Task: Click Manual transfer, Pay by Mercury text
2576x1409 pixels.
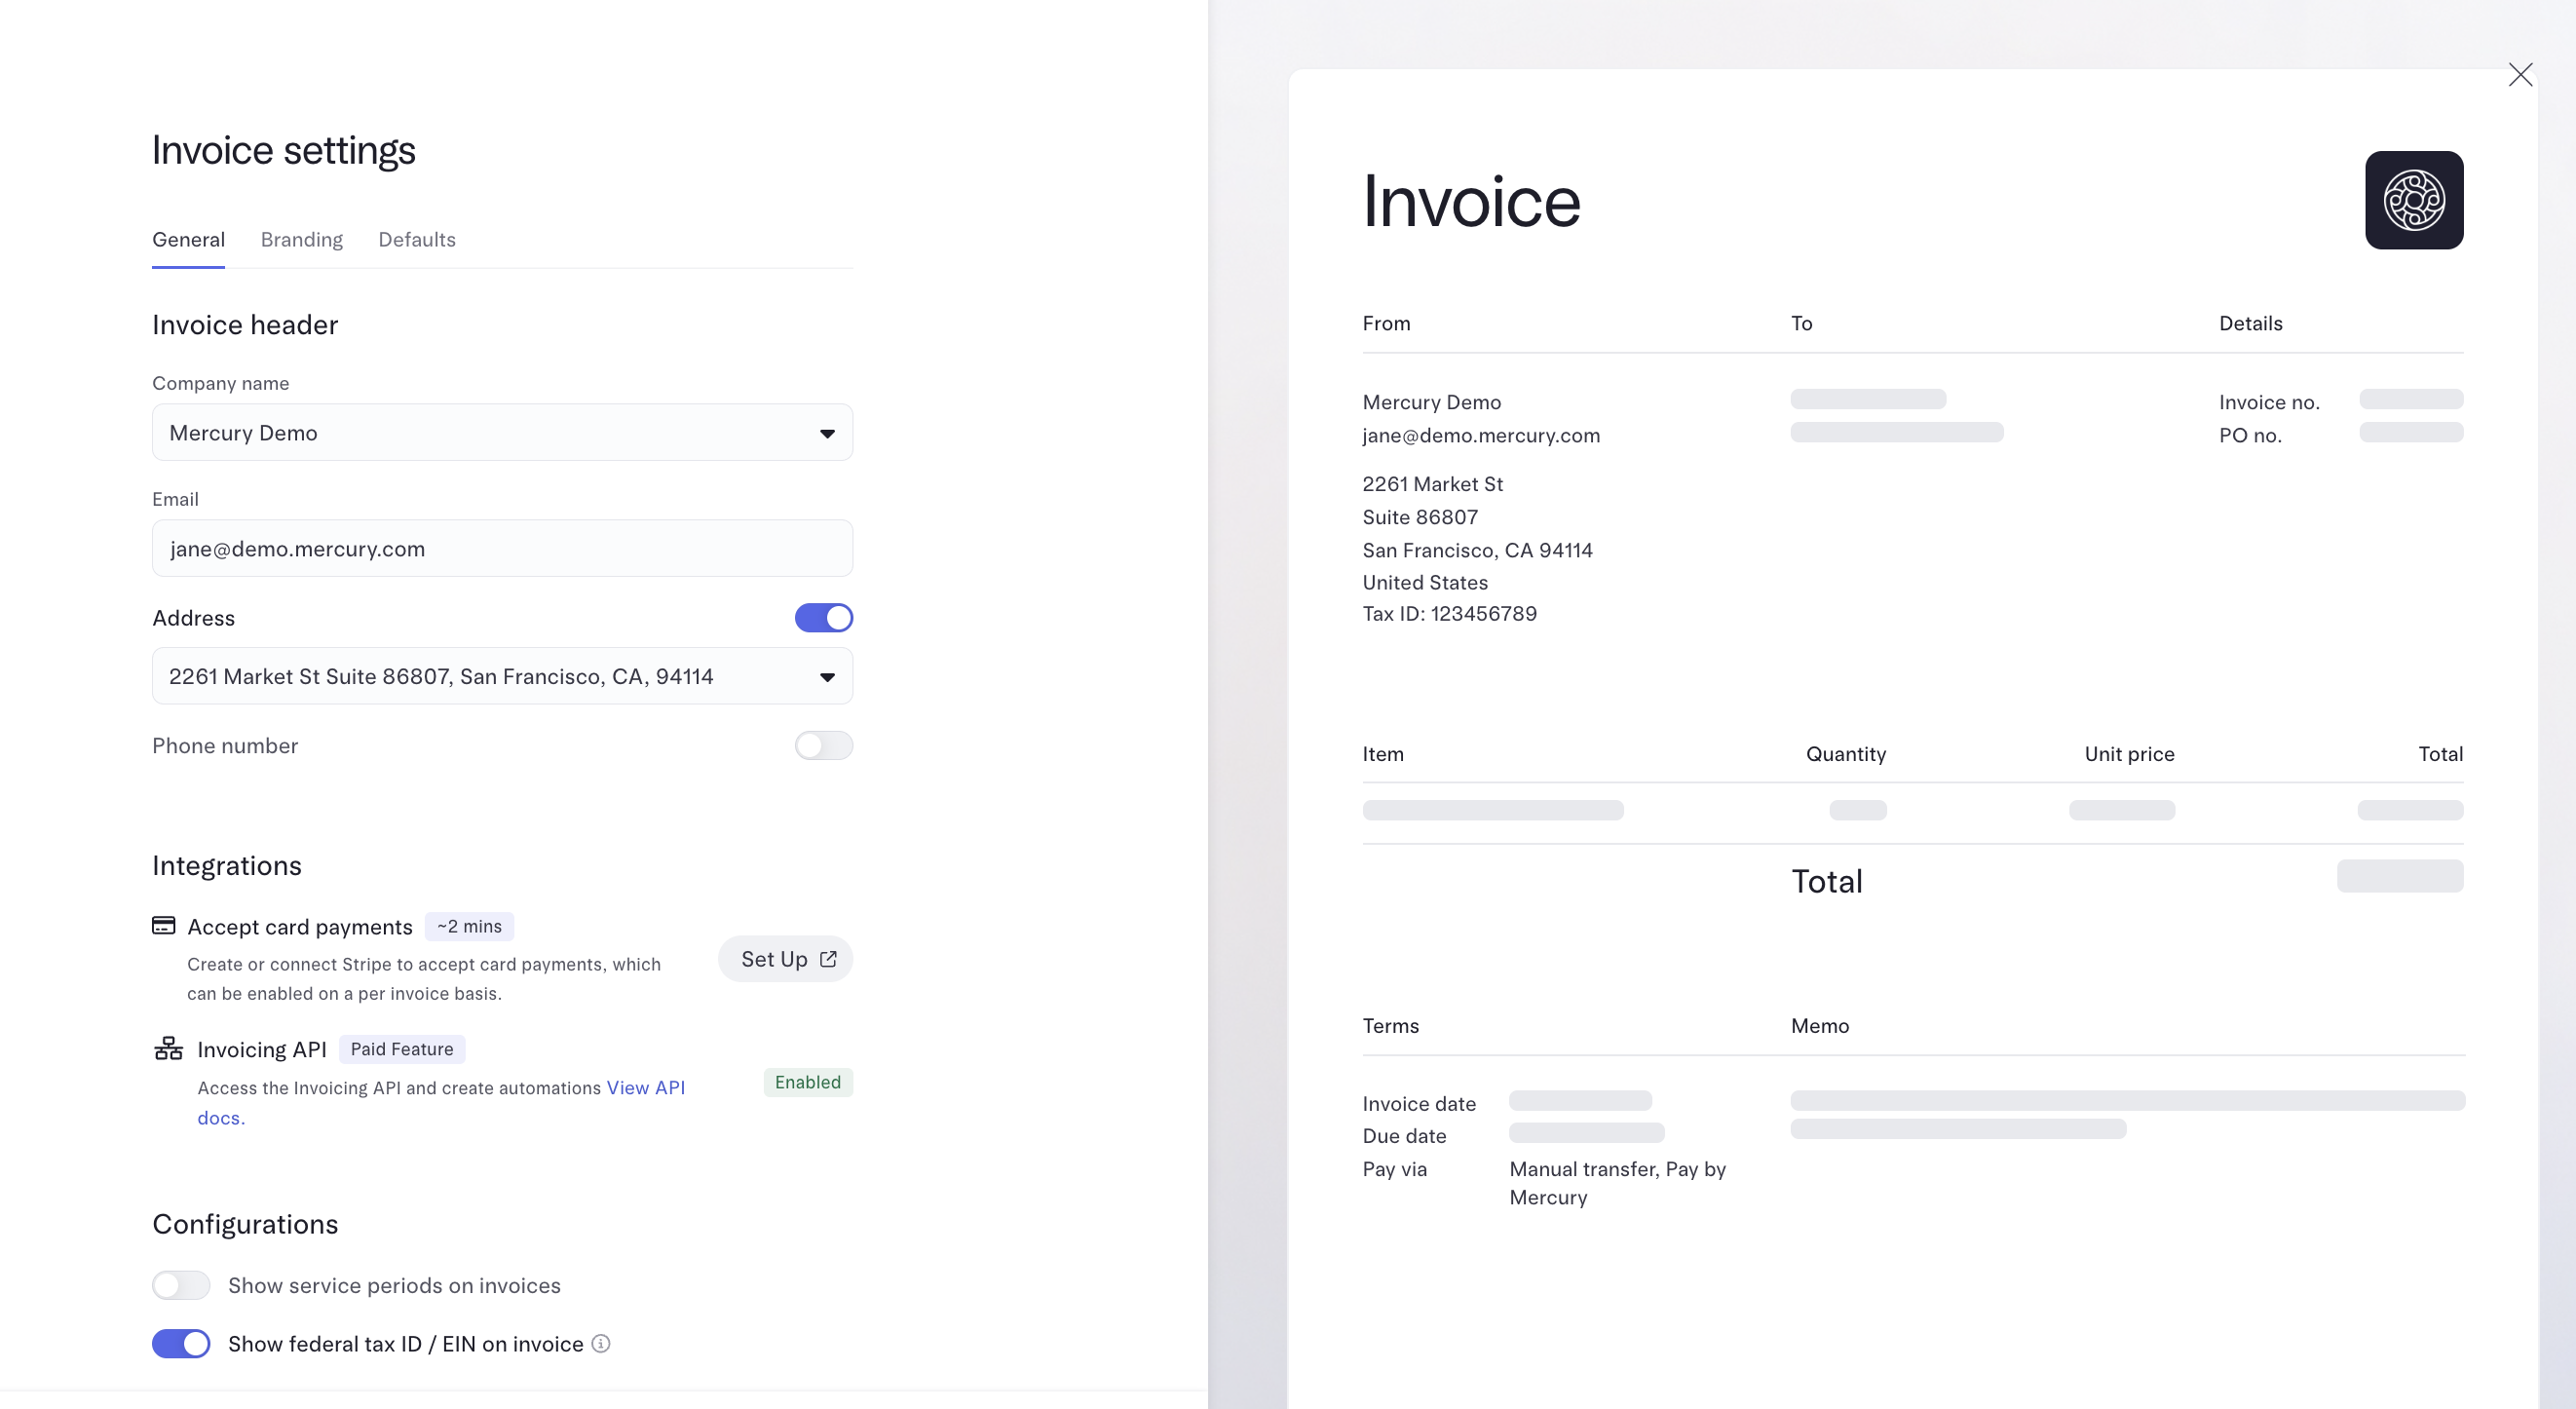Action: 1617,1183
